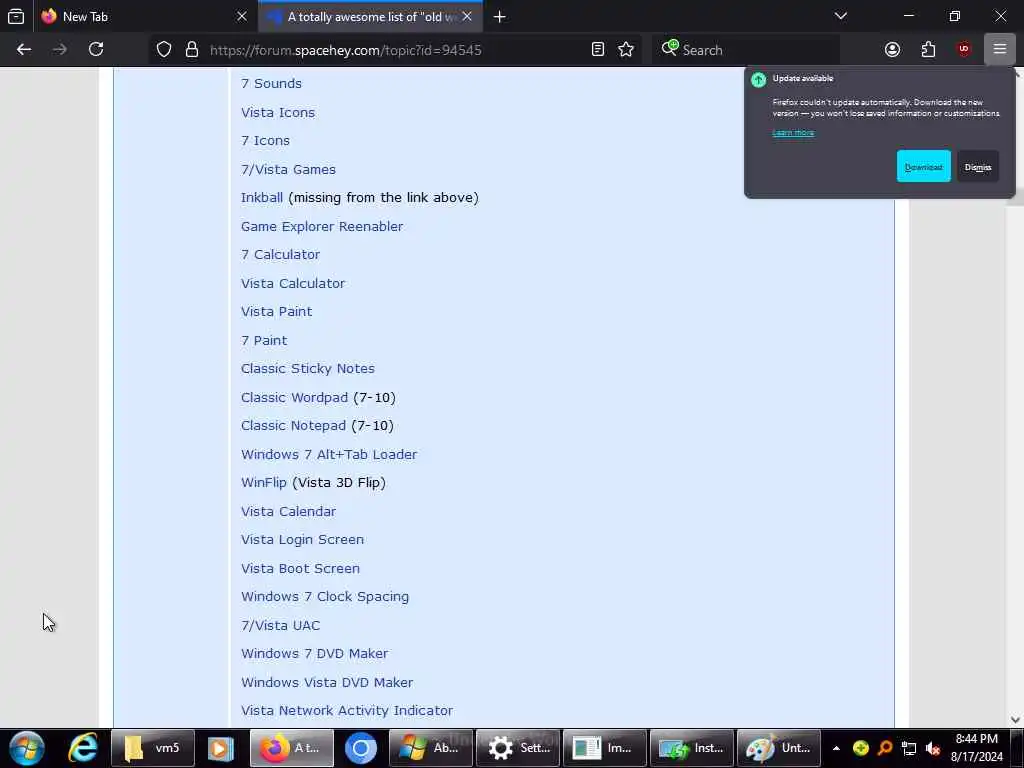Open the About Windows taskbar window

[x=430, y=748]
